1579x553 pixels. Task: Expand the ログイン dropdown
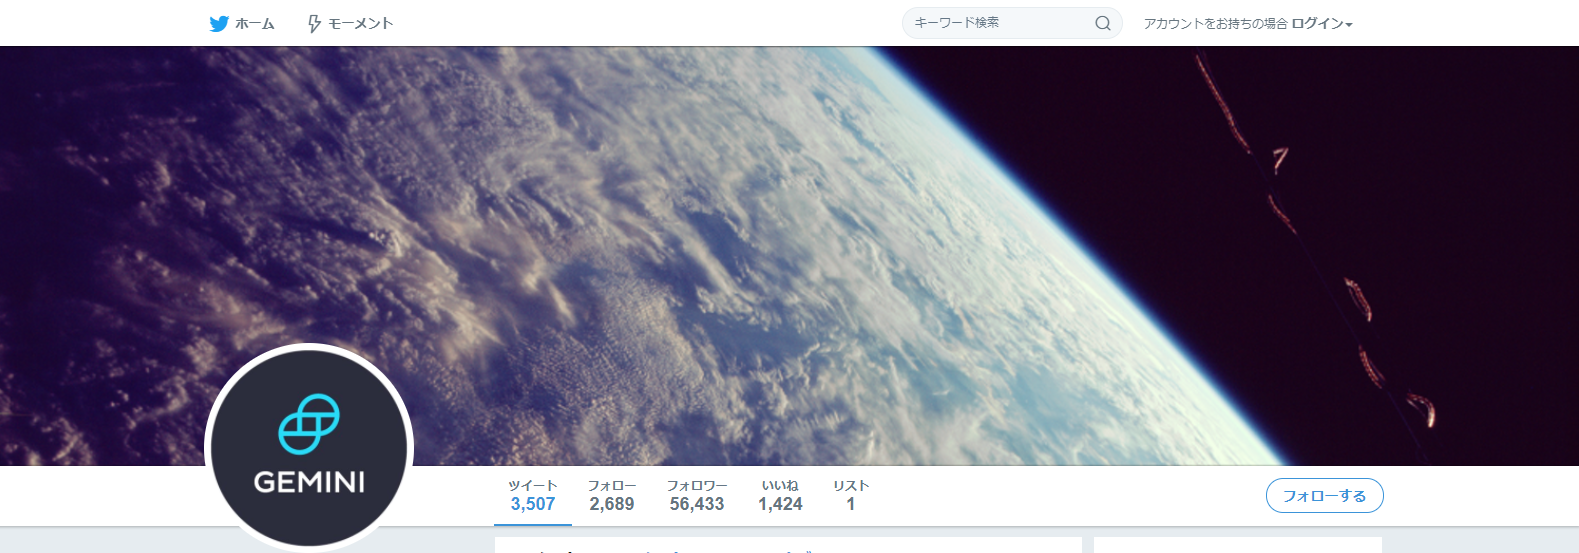coord(1321,23)
